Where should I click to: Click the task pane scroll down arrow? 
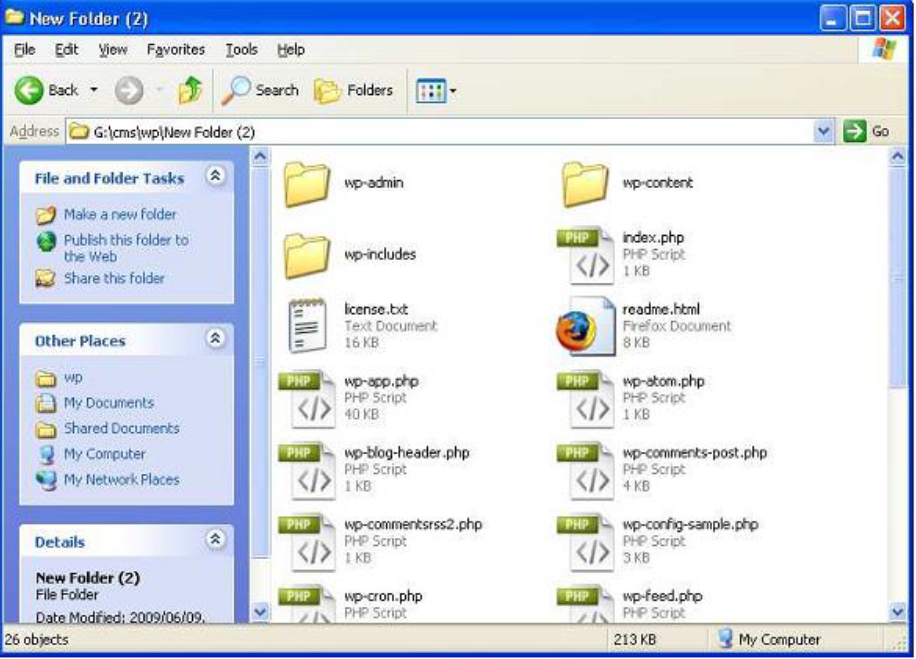point(260,612)
